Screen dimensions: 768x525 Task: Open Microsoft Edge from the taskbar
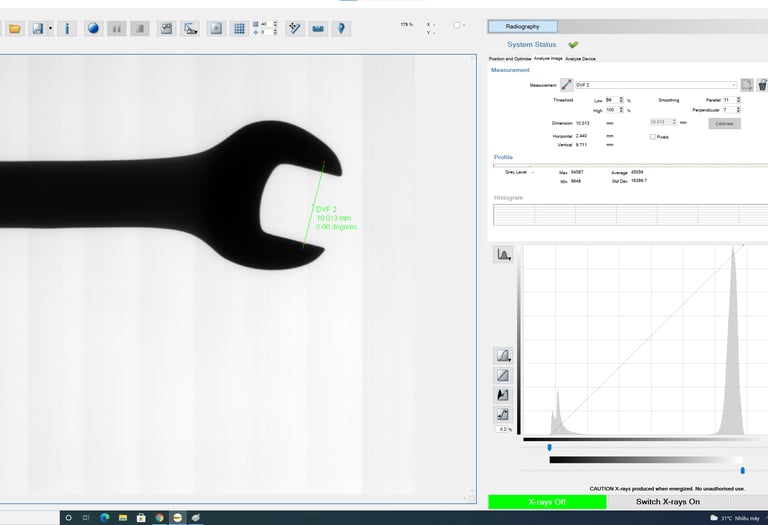point(104,518)
